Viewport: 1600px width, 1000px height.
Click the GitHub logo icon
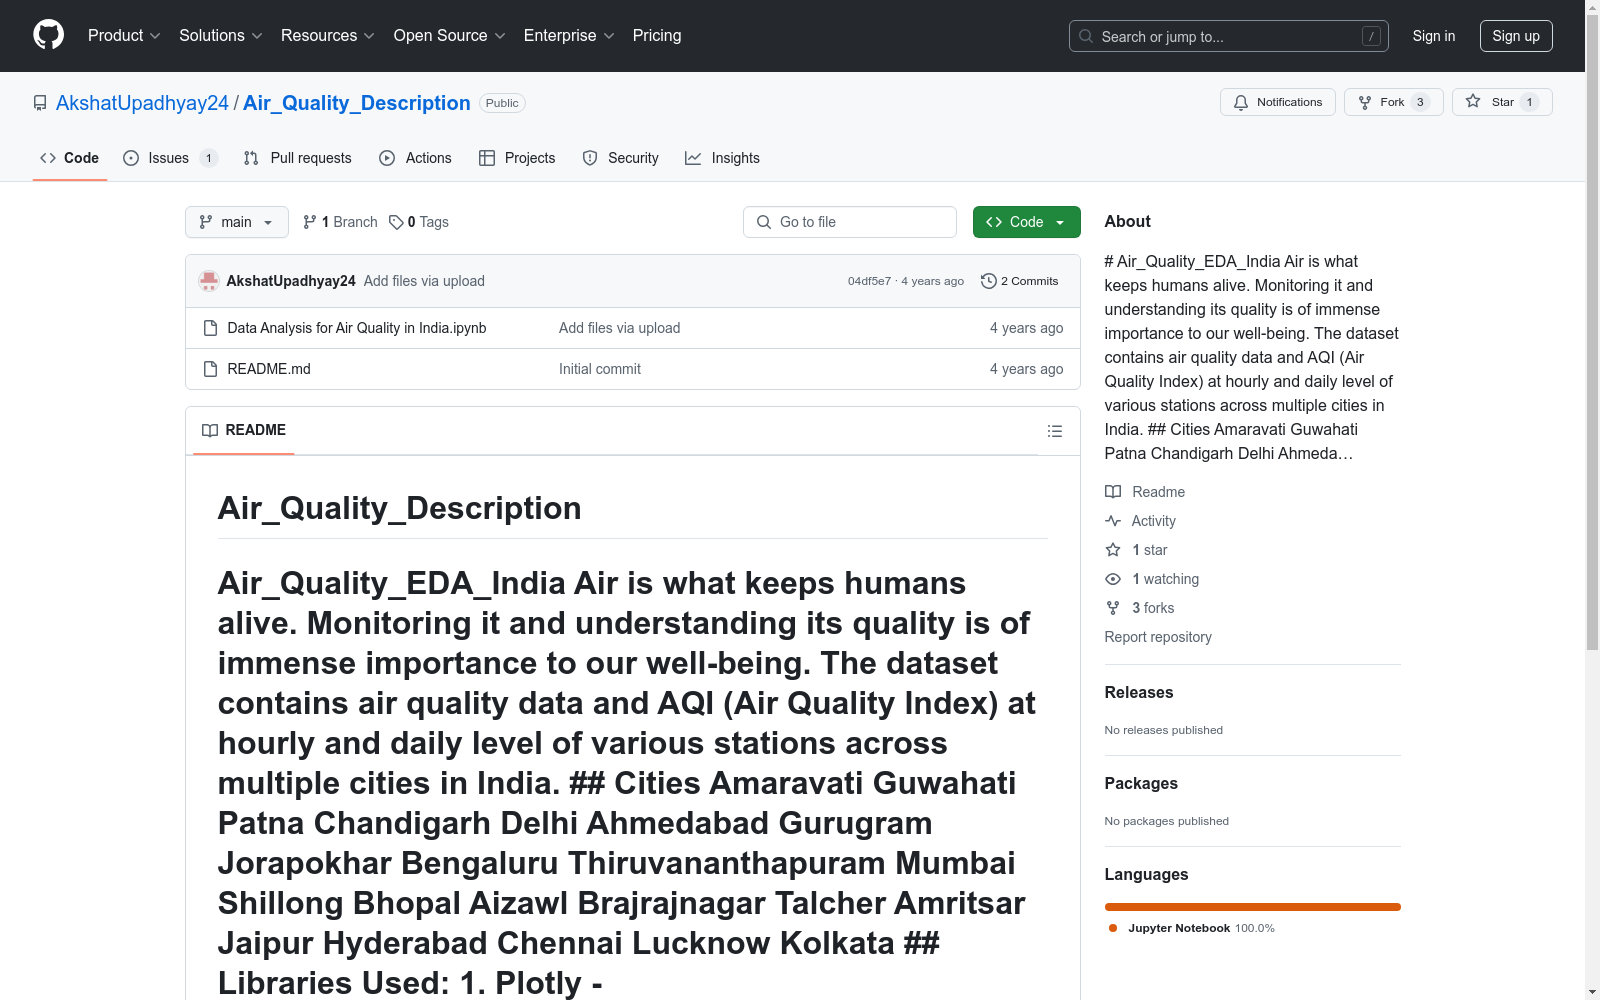pos(48,35)
